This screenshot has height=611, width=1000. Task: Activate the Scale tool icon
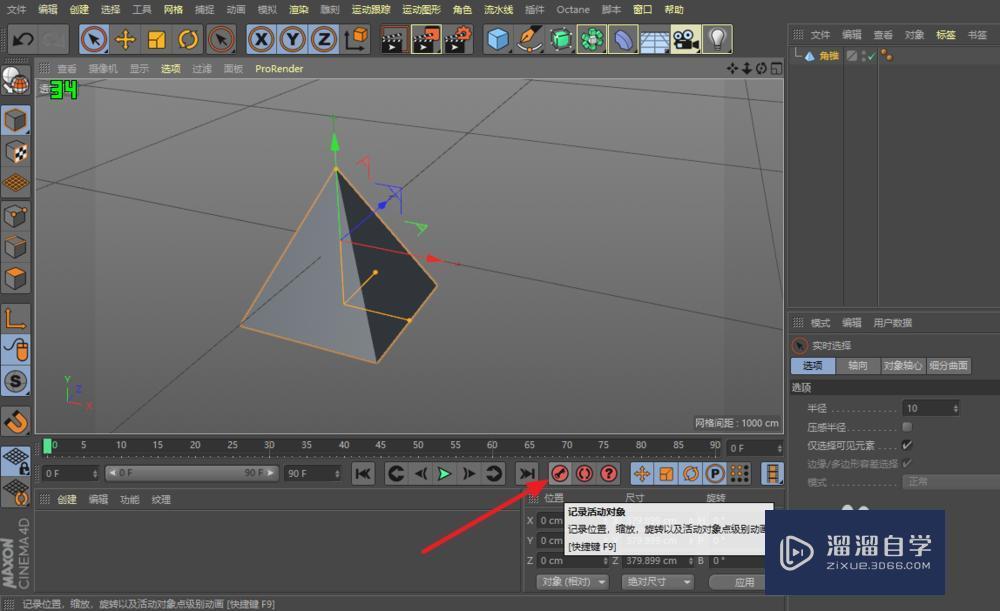157,40
